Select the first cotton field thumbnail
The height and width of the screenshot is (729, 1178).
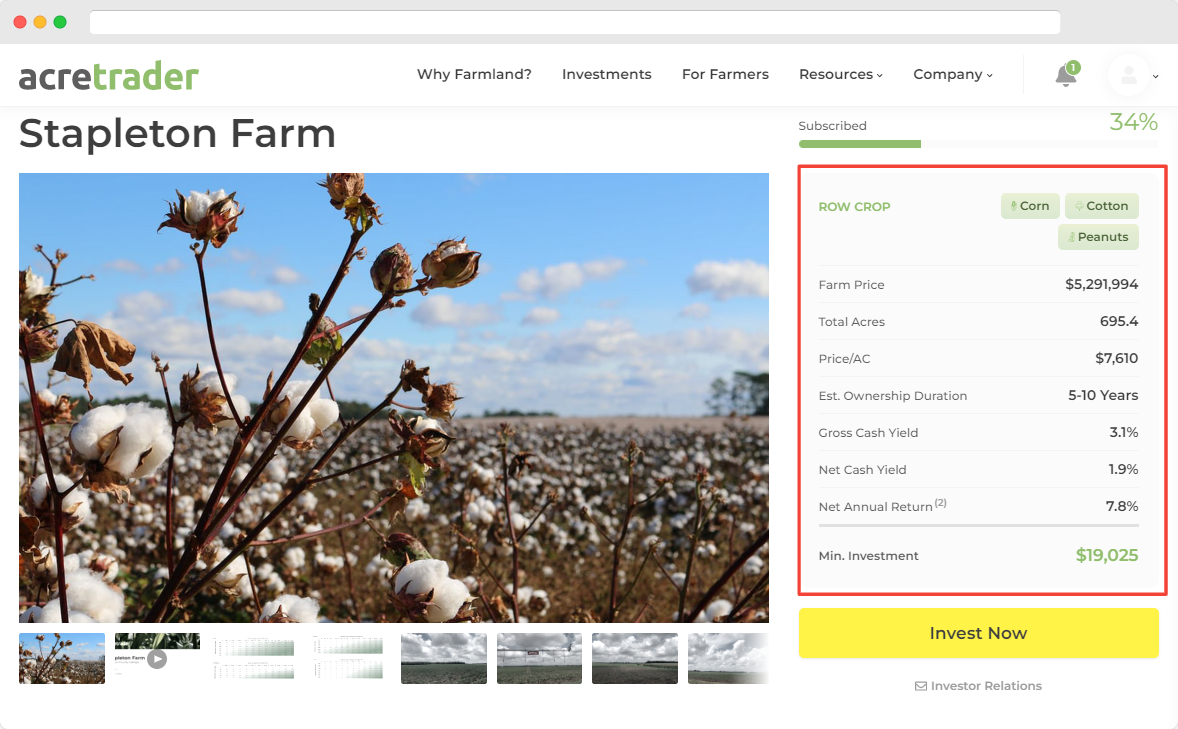pyautogui.click(x=61, y=658)
